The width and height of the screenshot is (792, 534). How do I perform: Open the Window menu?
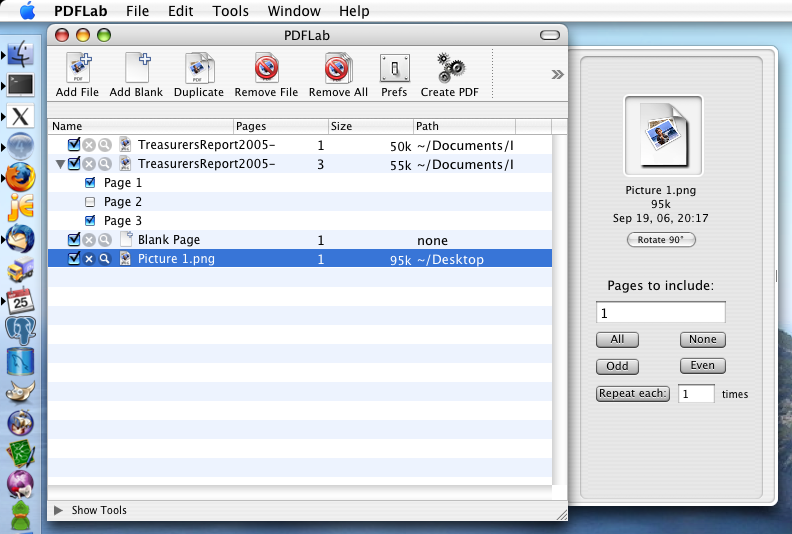(x=294, y=11)
